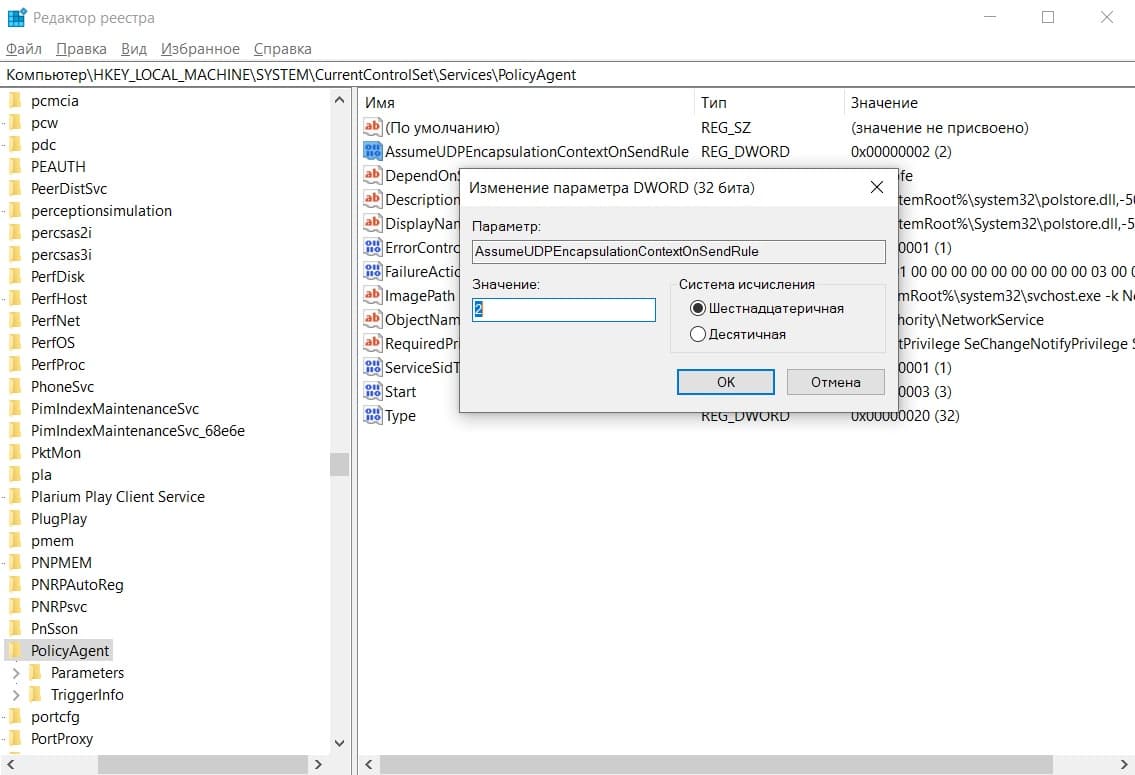Click the Type DWORD value icon
The width and height of the screenshot is (1135, 775).
tap(372, 416)
